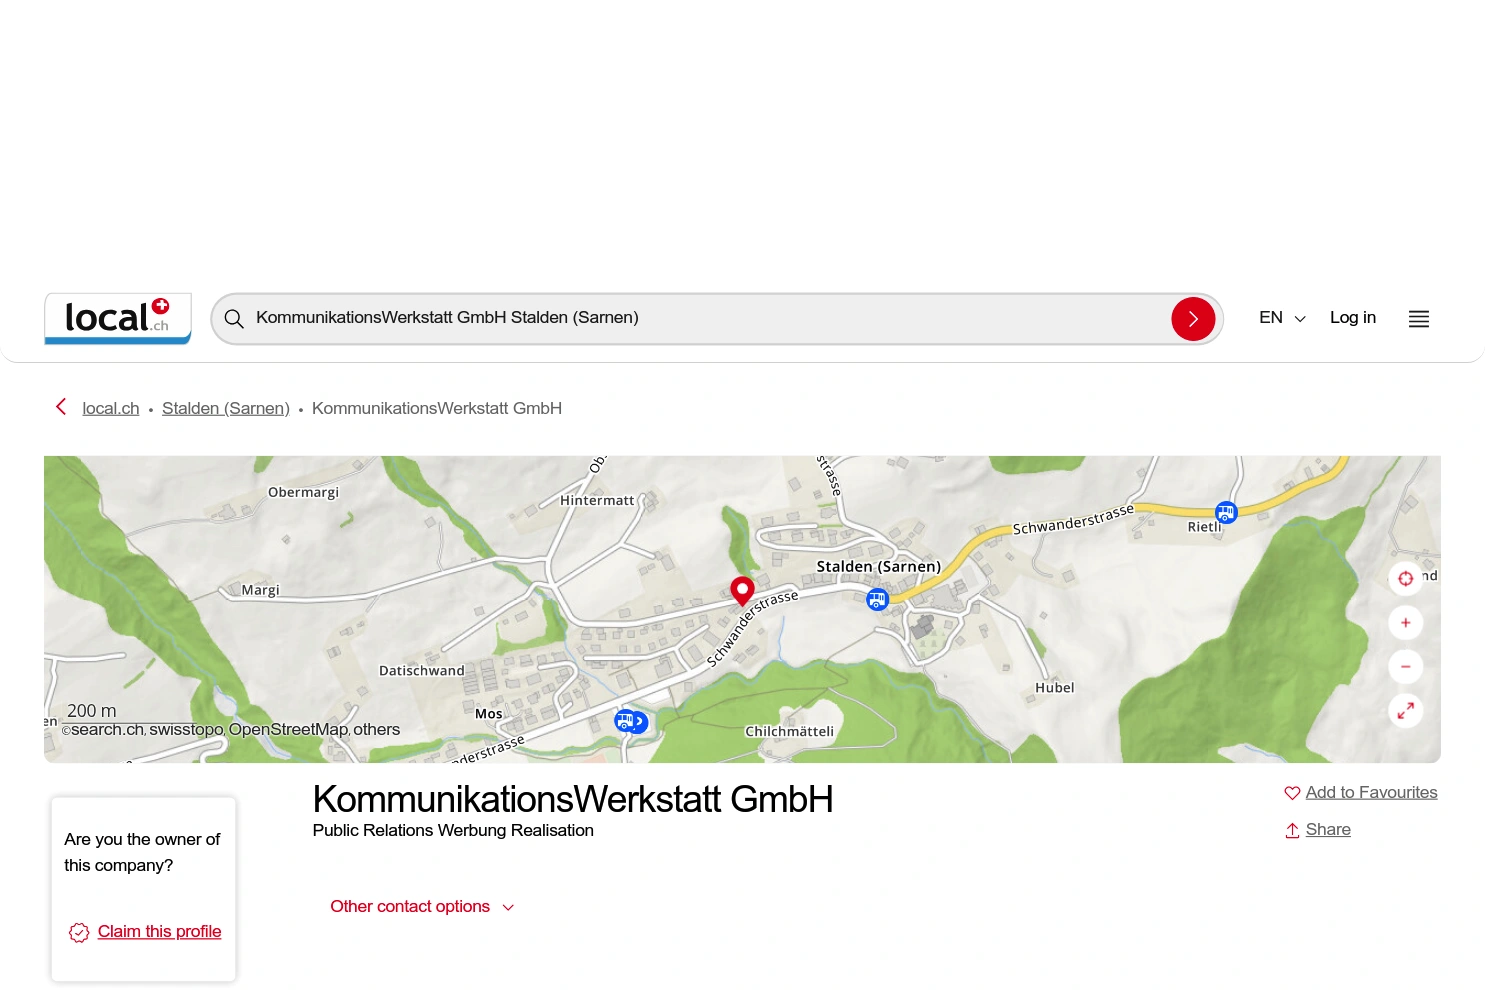Expand the map to fullscreen
Screen dimensions: 1485x990
click(x=1405, y=710)
